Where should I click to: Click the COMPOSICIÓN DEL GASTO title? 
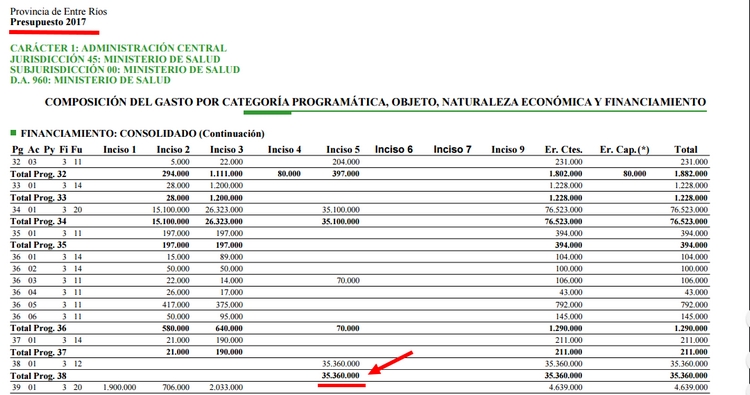click(375, 102)
